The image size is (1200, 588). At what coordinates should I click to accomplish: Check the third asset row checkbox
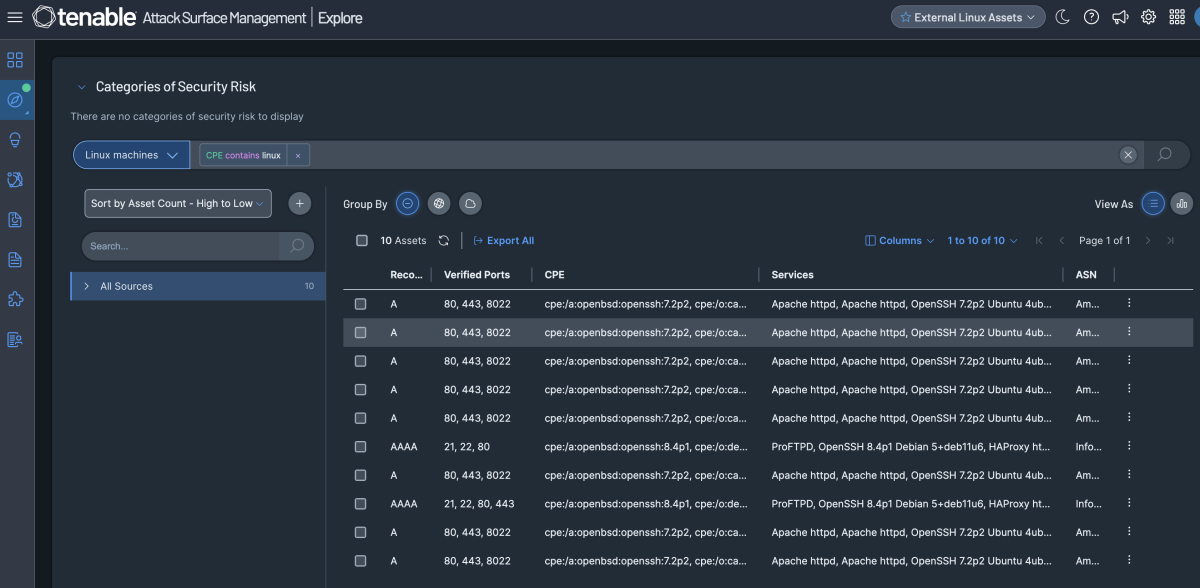pos(361,361)
